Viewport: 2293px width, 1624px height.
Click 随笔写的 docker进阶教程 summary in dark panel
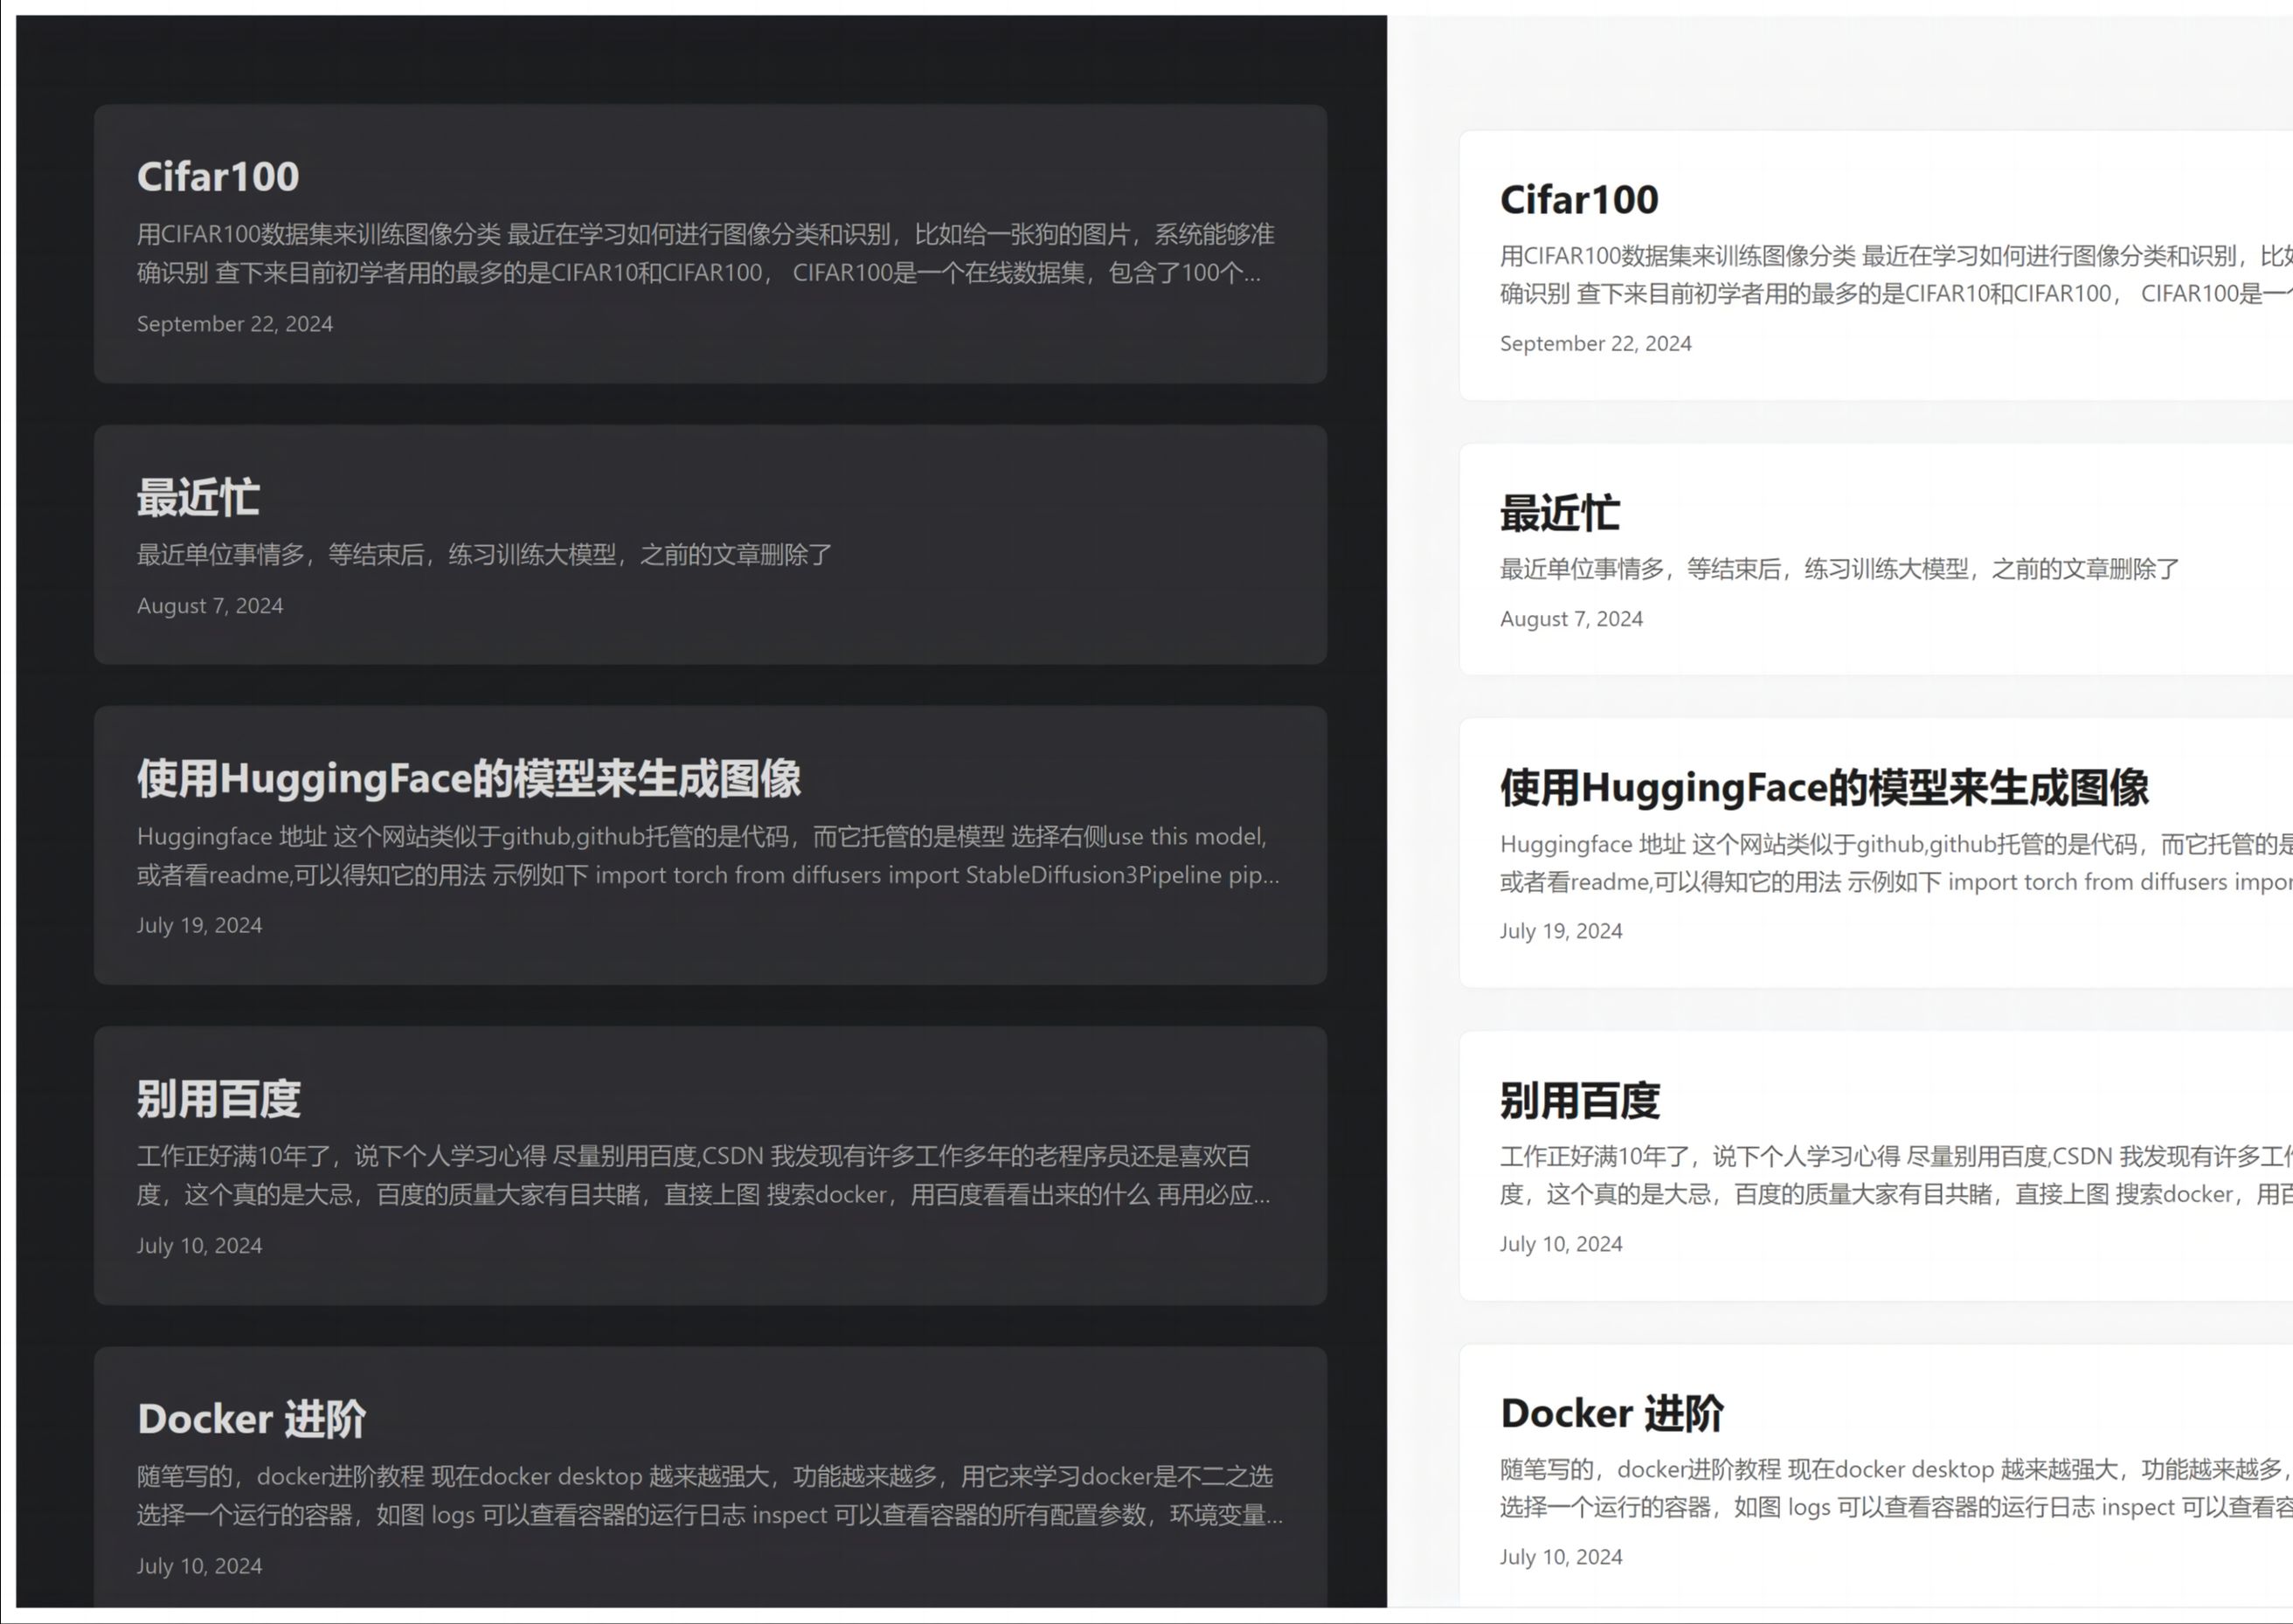710,1496
